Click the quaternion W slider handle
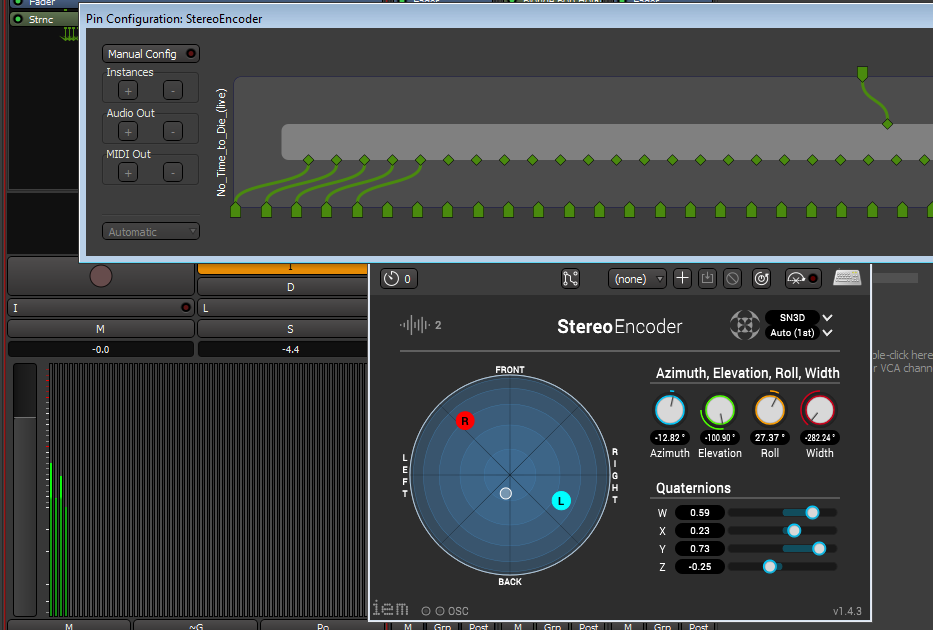 tap(812, 512)
